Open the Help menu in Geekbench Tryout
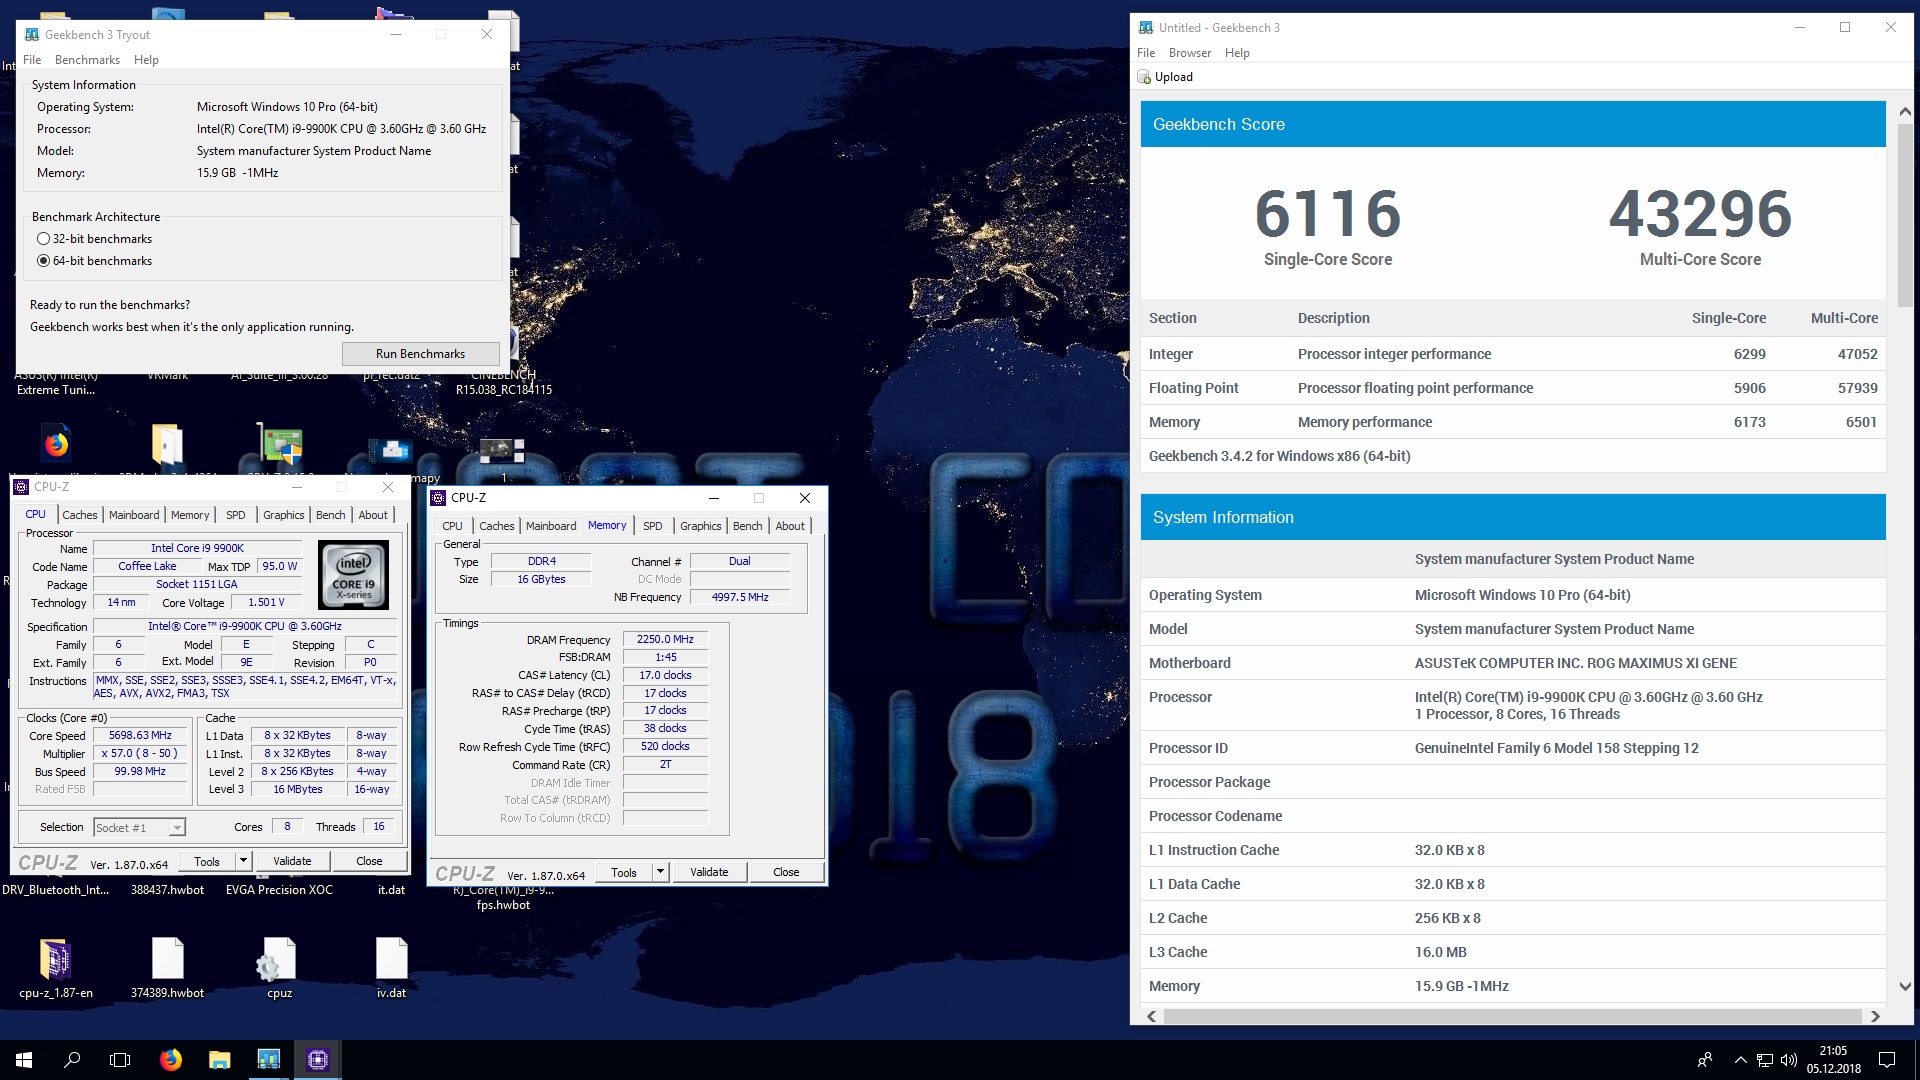The height and width of the screenshot is (1080, 1920). point(146,60)
